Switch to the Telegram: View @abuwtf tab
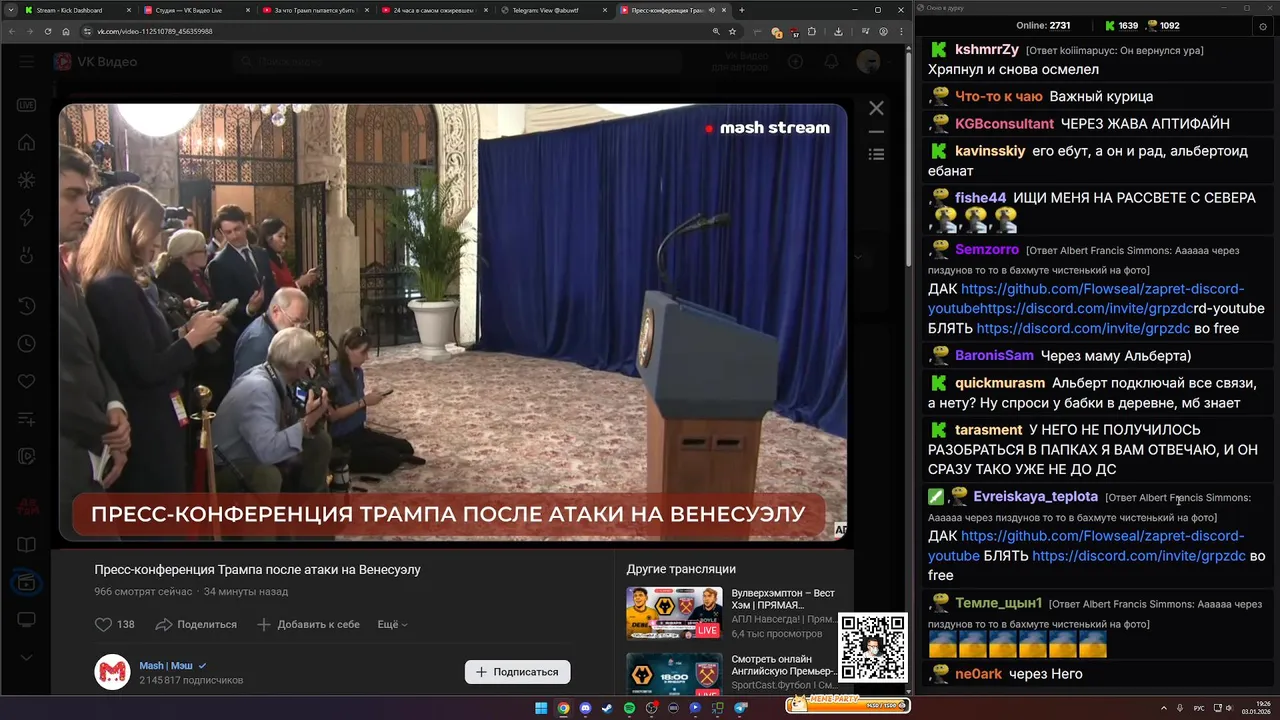The width and height of the screenshot is (1280, 720). 552,10
